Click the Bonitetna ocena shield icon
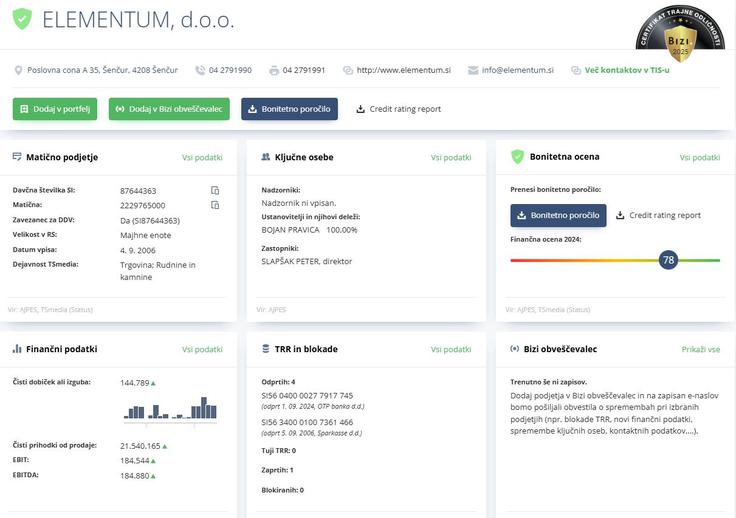736x518 pixels. coord(517,157)
